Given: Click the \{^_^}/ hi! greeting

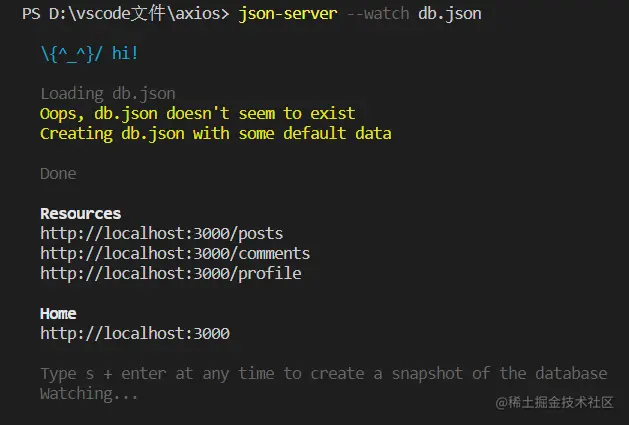Looking at the screenshot, I should point(89,54).
